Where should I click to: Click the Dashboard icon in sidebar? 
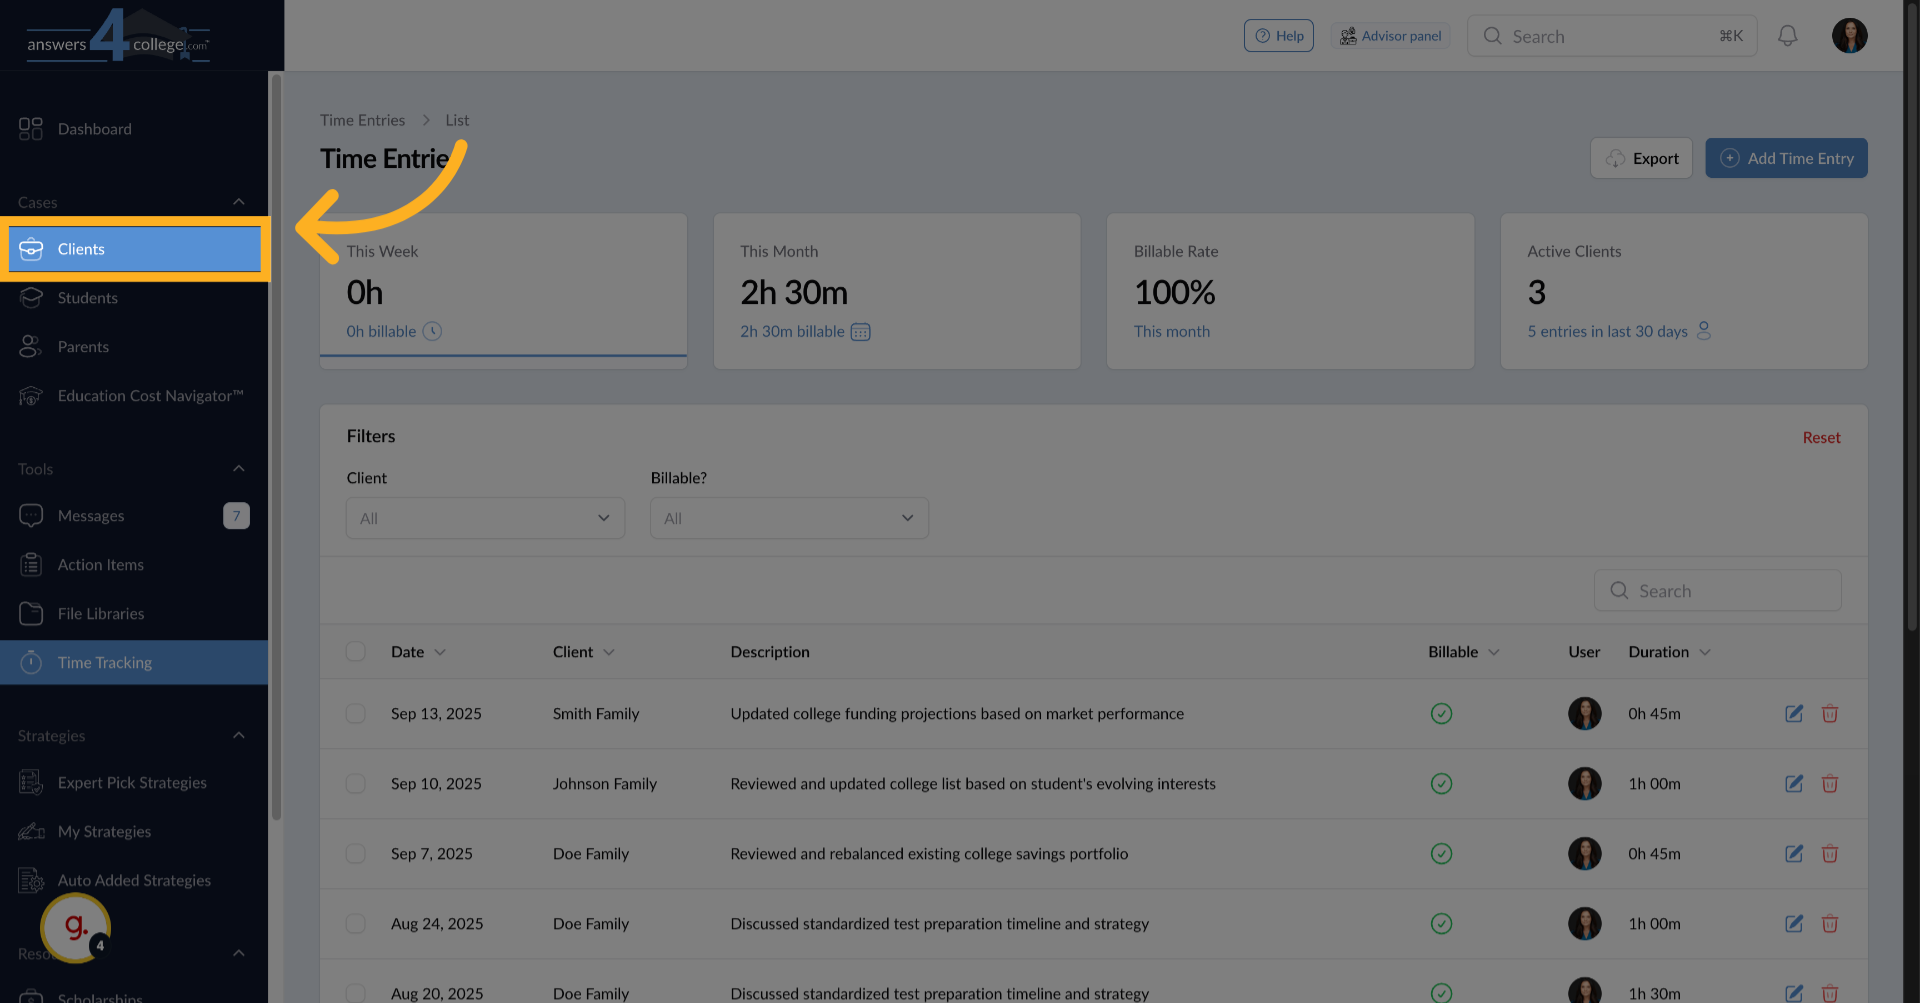coord(31,129)
